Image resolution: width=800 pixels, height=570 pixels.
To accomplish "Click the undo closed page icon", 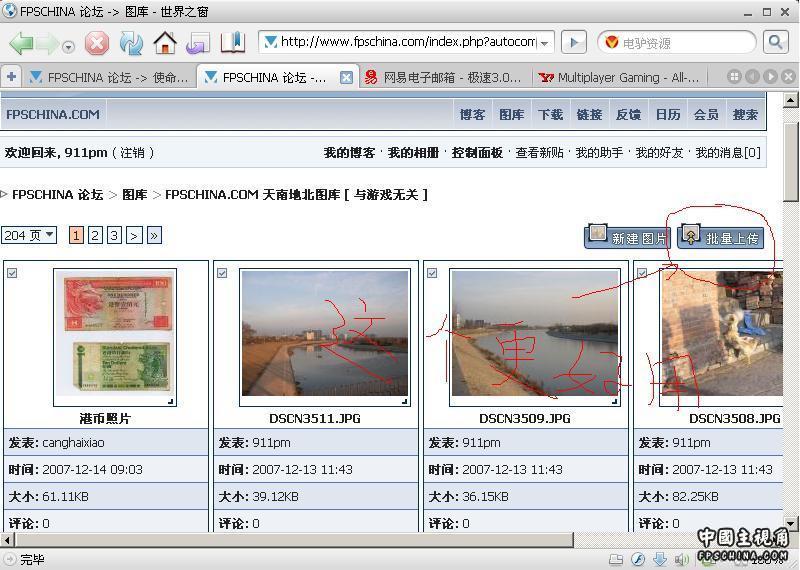I will pyautogui.click(x=198, y=43).
